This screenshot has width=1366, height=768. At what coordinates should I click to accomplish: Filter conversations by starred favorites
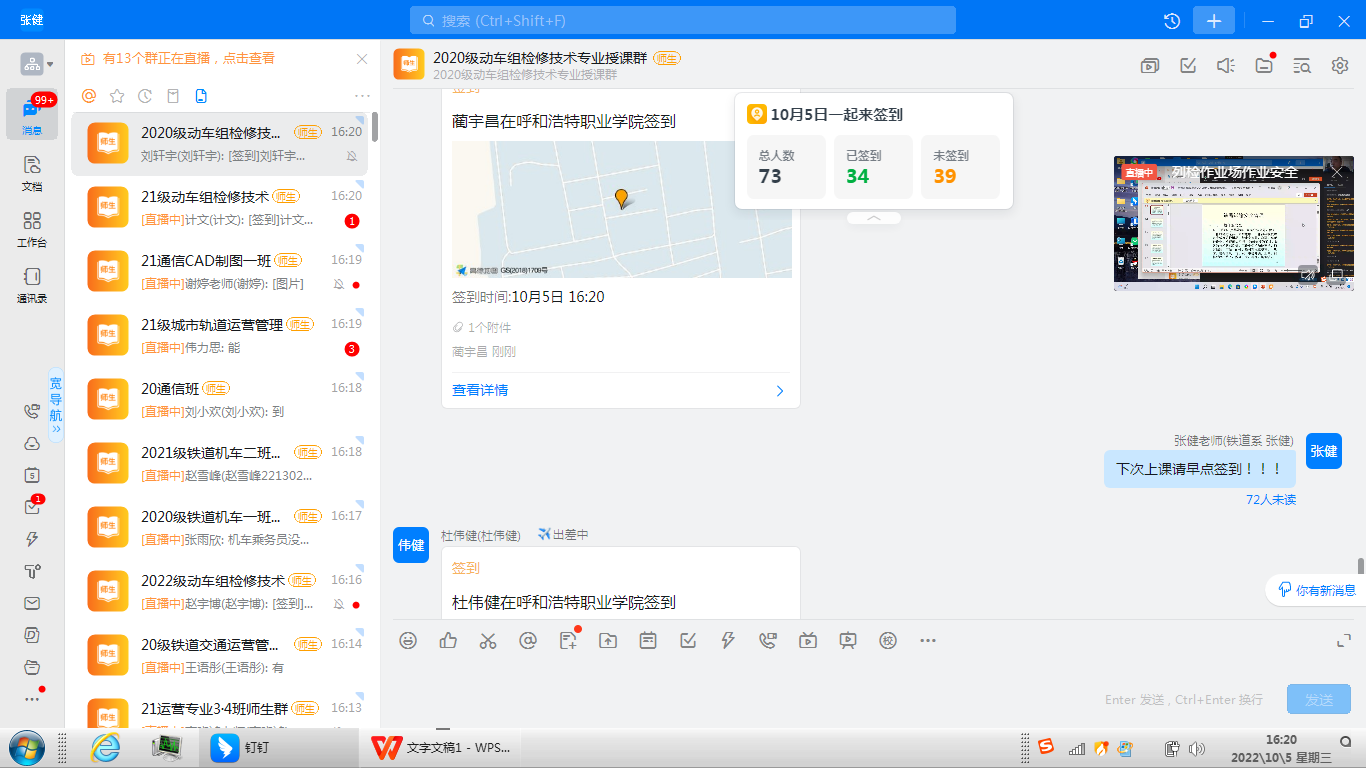tap(117, 96)
